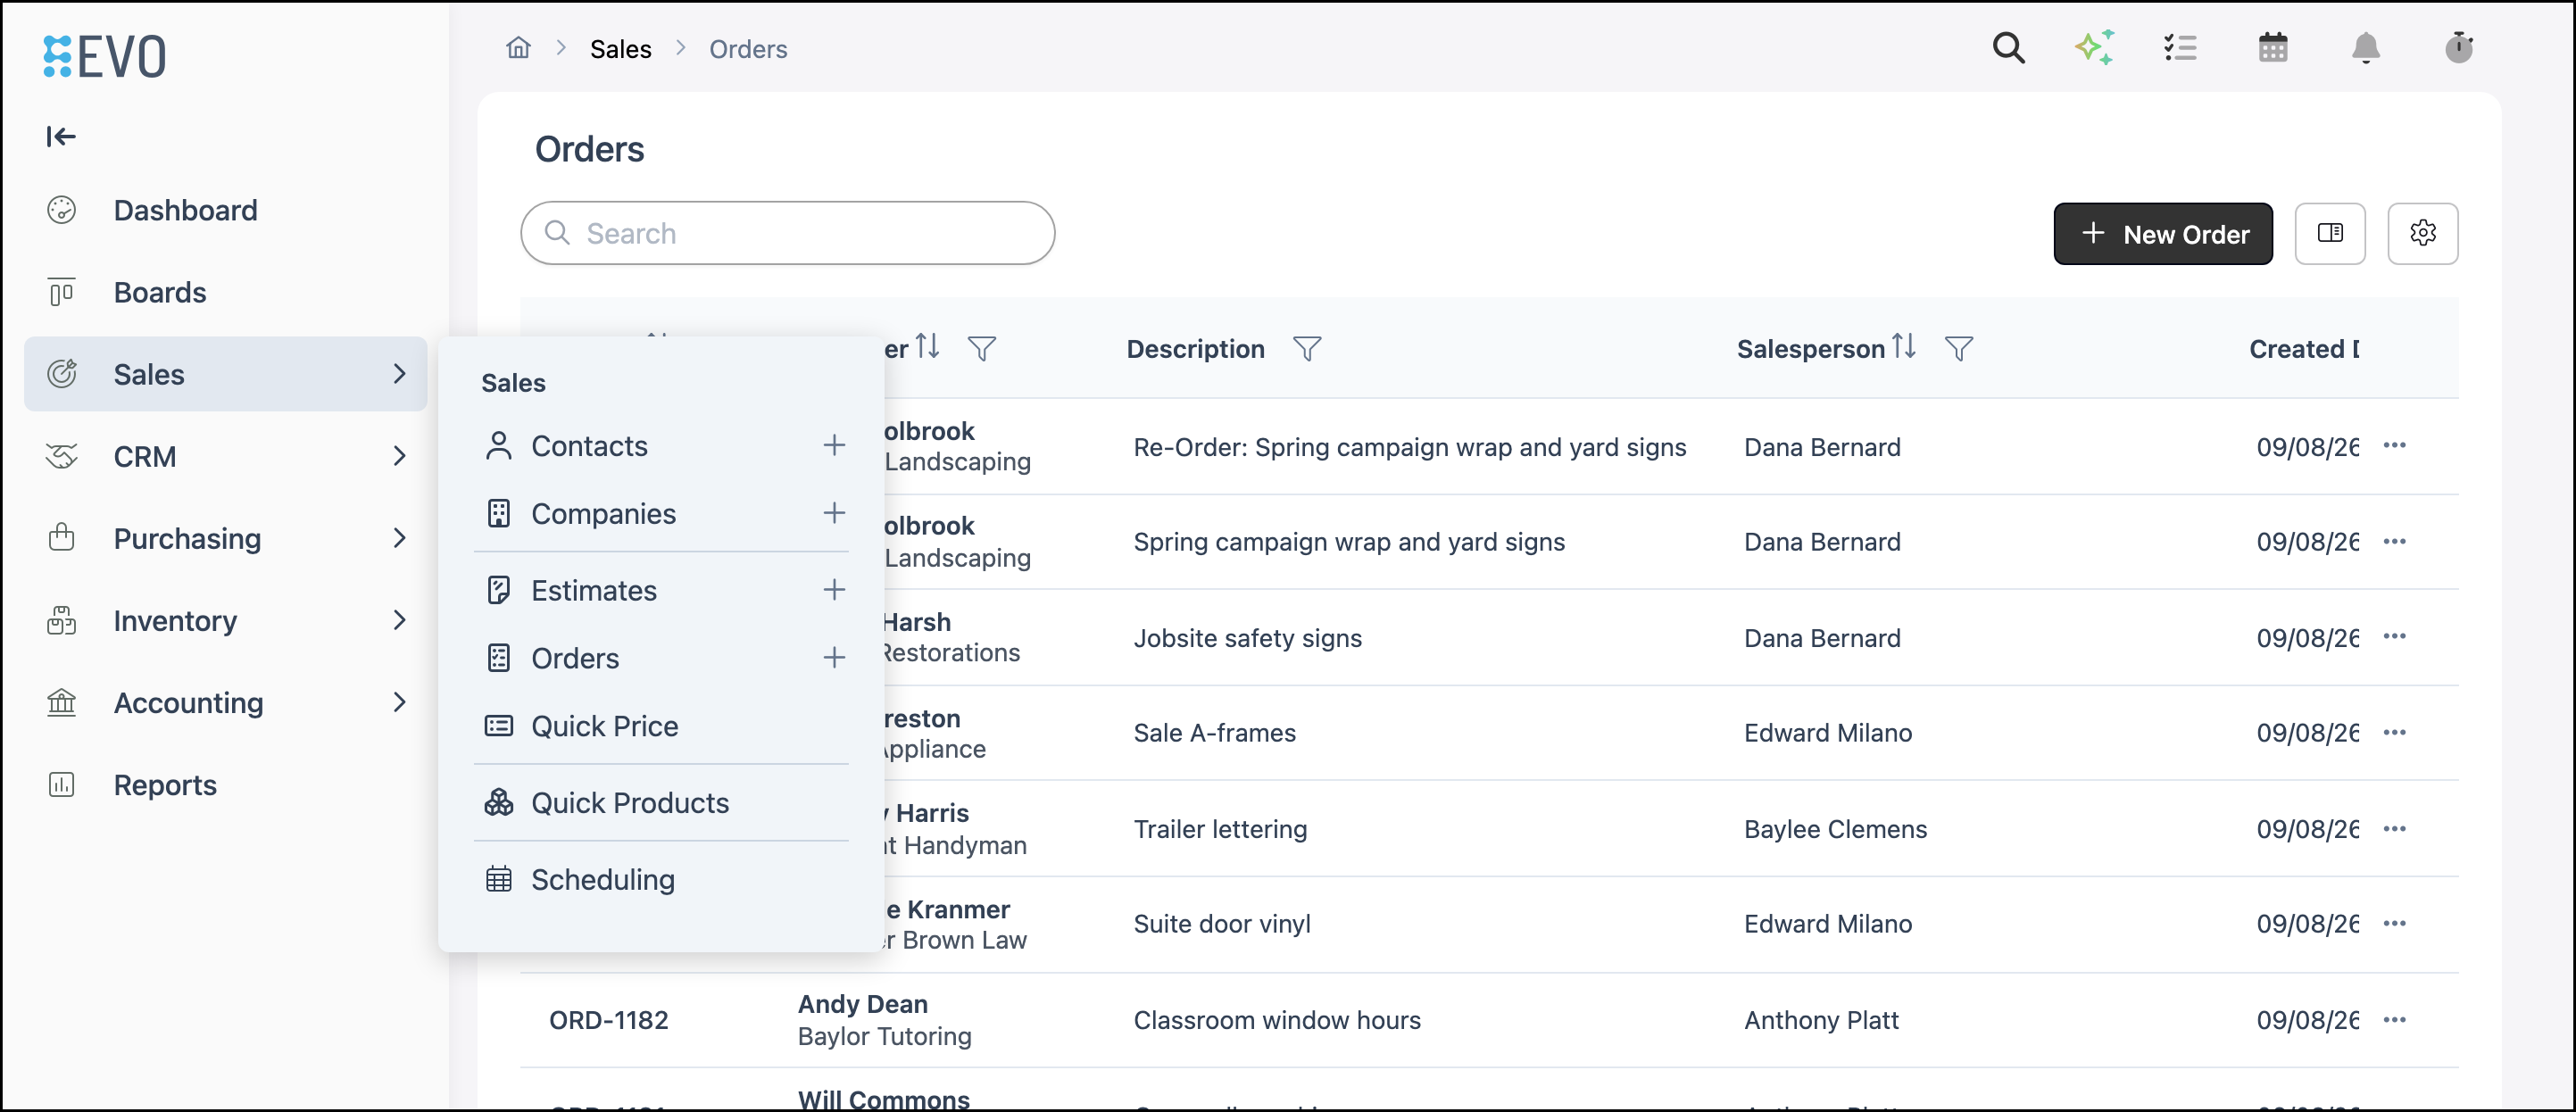
Task: Toggle the split panel view button
Action: pos(2329,233)
